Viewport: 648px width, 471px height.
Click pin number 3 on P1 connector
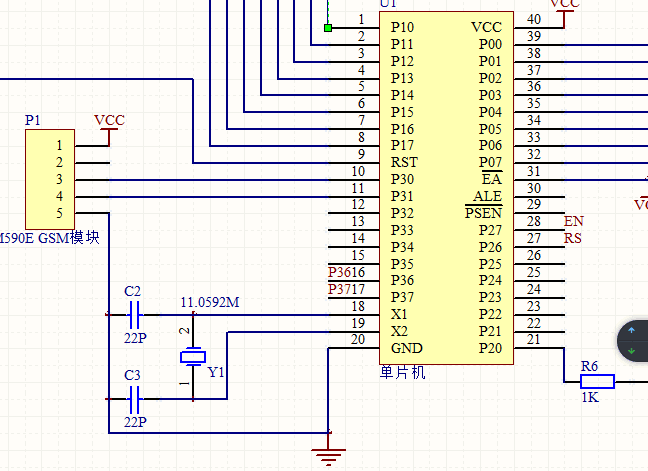click(60, 179)
